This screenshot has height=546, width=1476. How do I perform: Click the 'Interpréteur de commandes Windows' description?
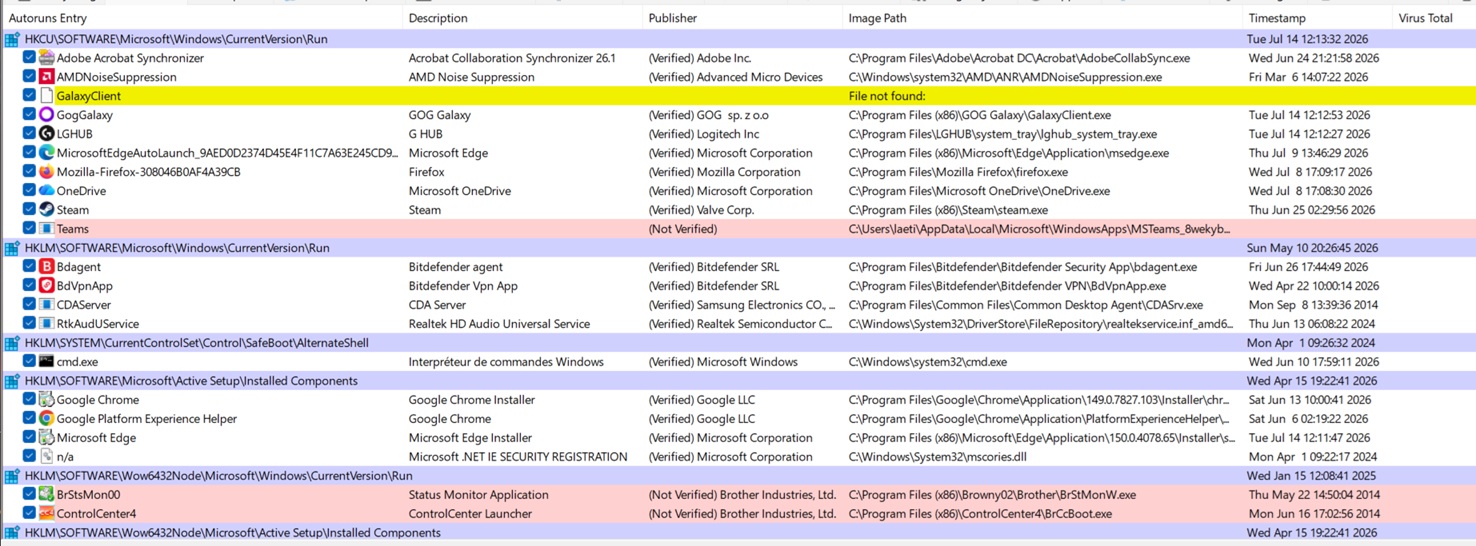coord(506,362)
